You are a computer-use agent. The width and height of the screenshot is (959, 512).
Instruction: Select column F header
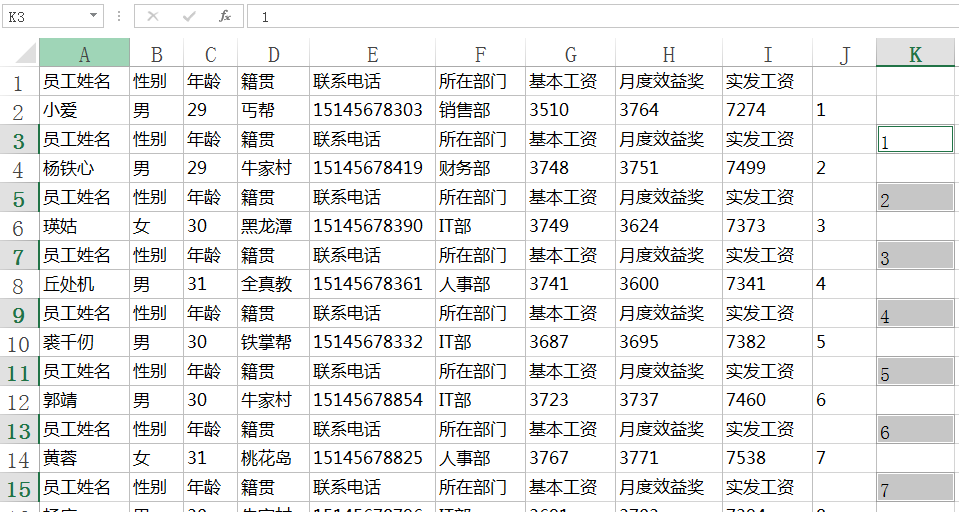coord(480,53)
